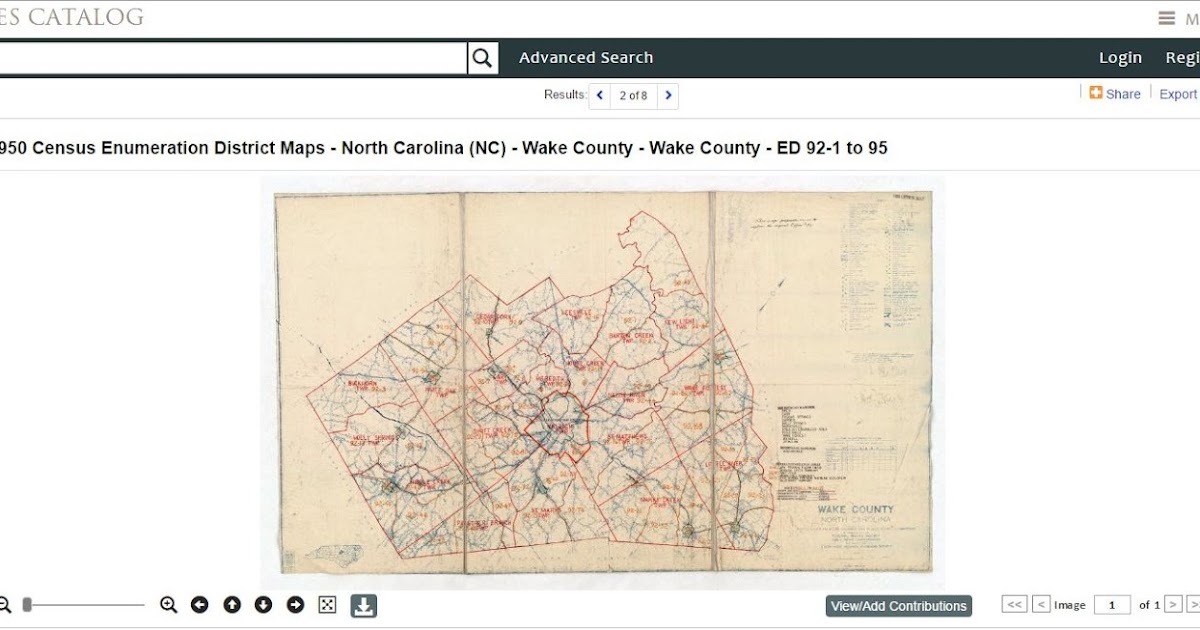The height and width of the screenshot is (630, 1200).
Task: Open the Login page
Action: [1120, 57]
